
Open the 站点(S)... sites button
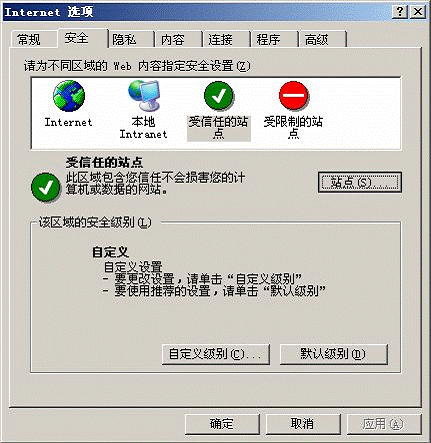(x=360, y=182)
